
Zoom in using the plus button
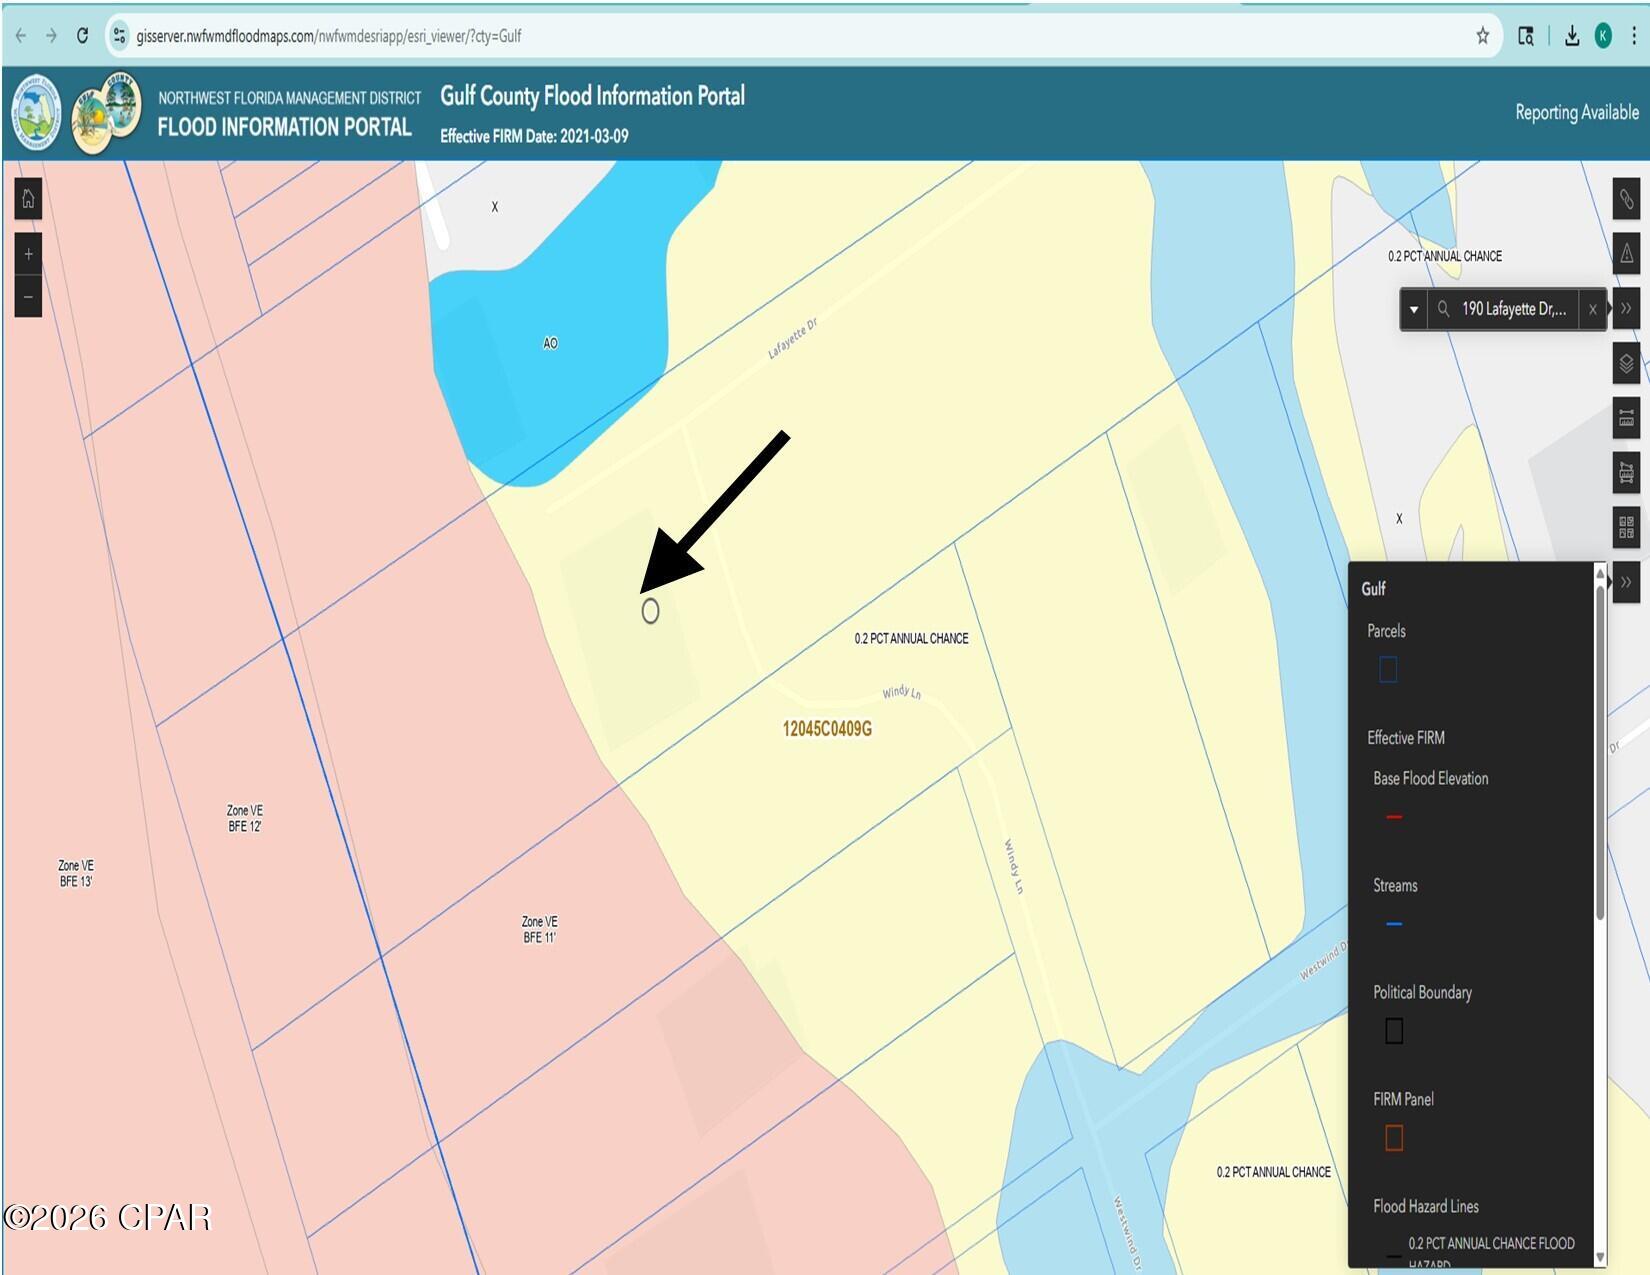(x=28, y=255)
